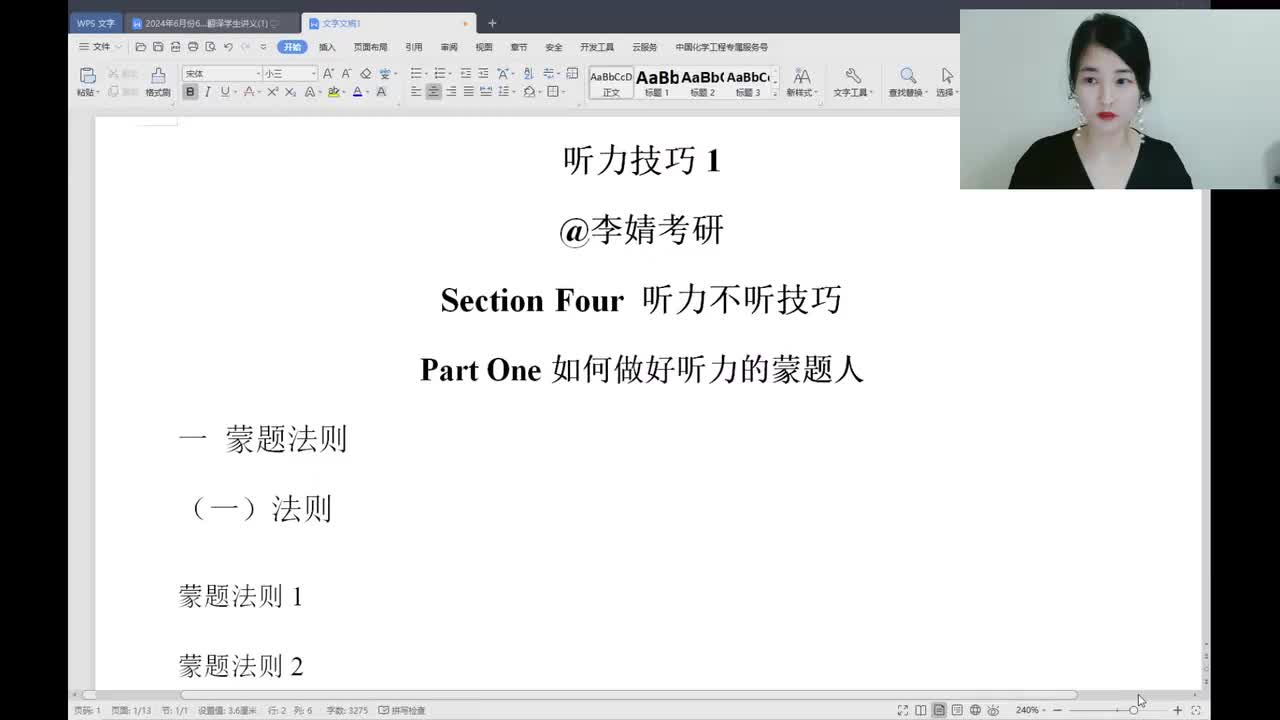This screenshot has width=1280, height=720.
Task: Apply the 标题 2 style
Action: coord(703,82)
